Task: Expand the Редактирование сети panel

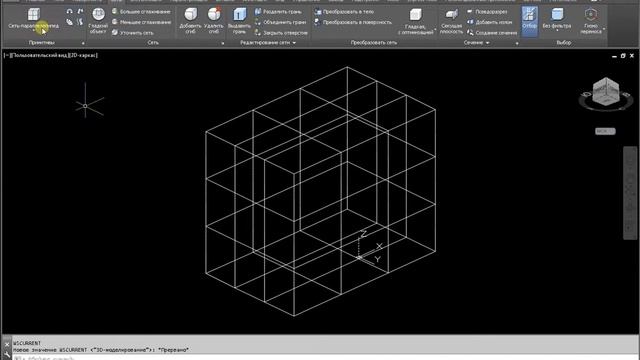Action: pos(268,42)
